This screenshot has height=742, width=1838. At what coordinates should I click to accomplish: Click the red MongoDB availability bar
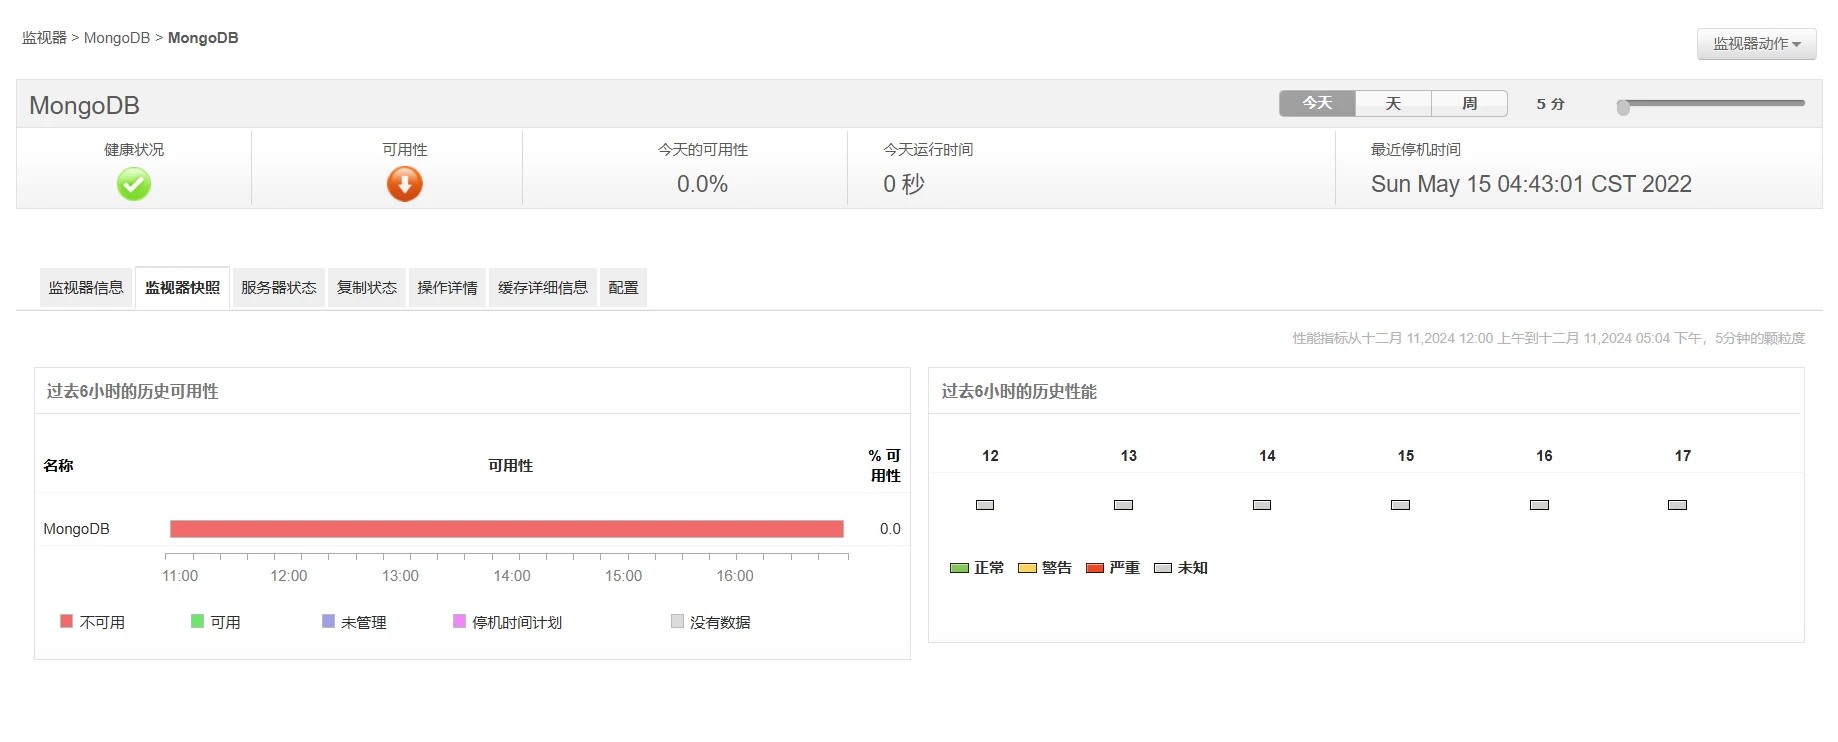pyautogui.click(x=507, y=529)
